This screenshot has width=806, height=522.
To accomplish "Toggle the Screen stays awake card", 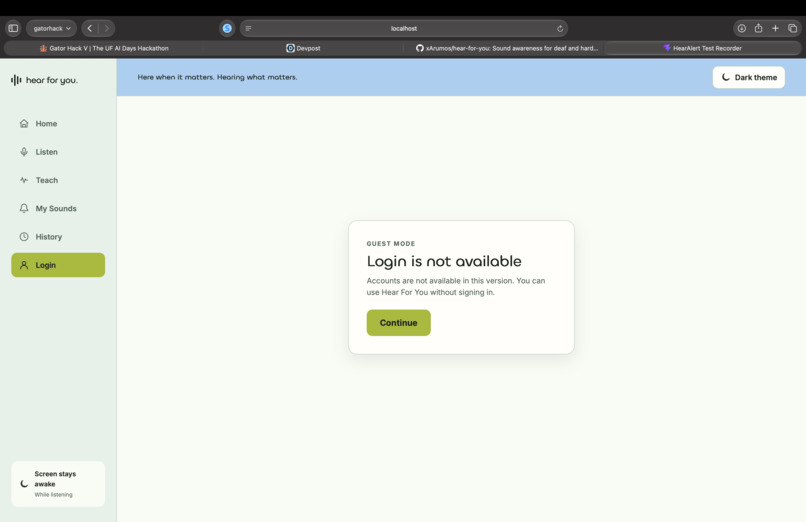I will tap(58, 483).
